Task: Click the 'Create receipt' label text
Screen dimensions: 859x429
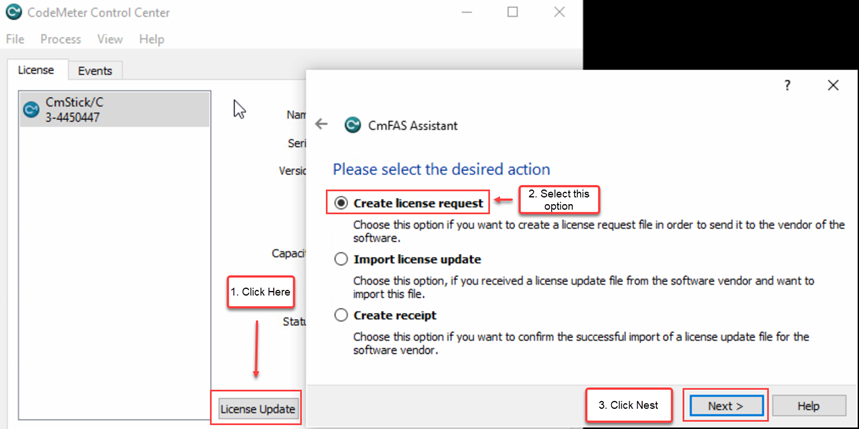Action: (395, 316)
